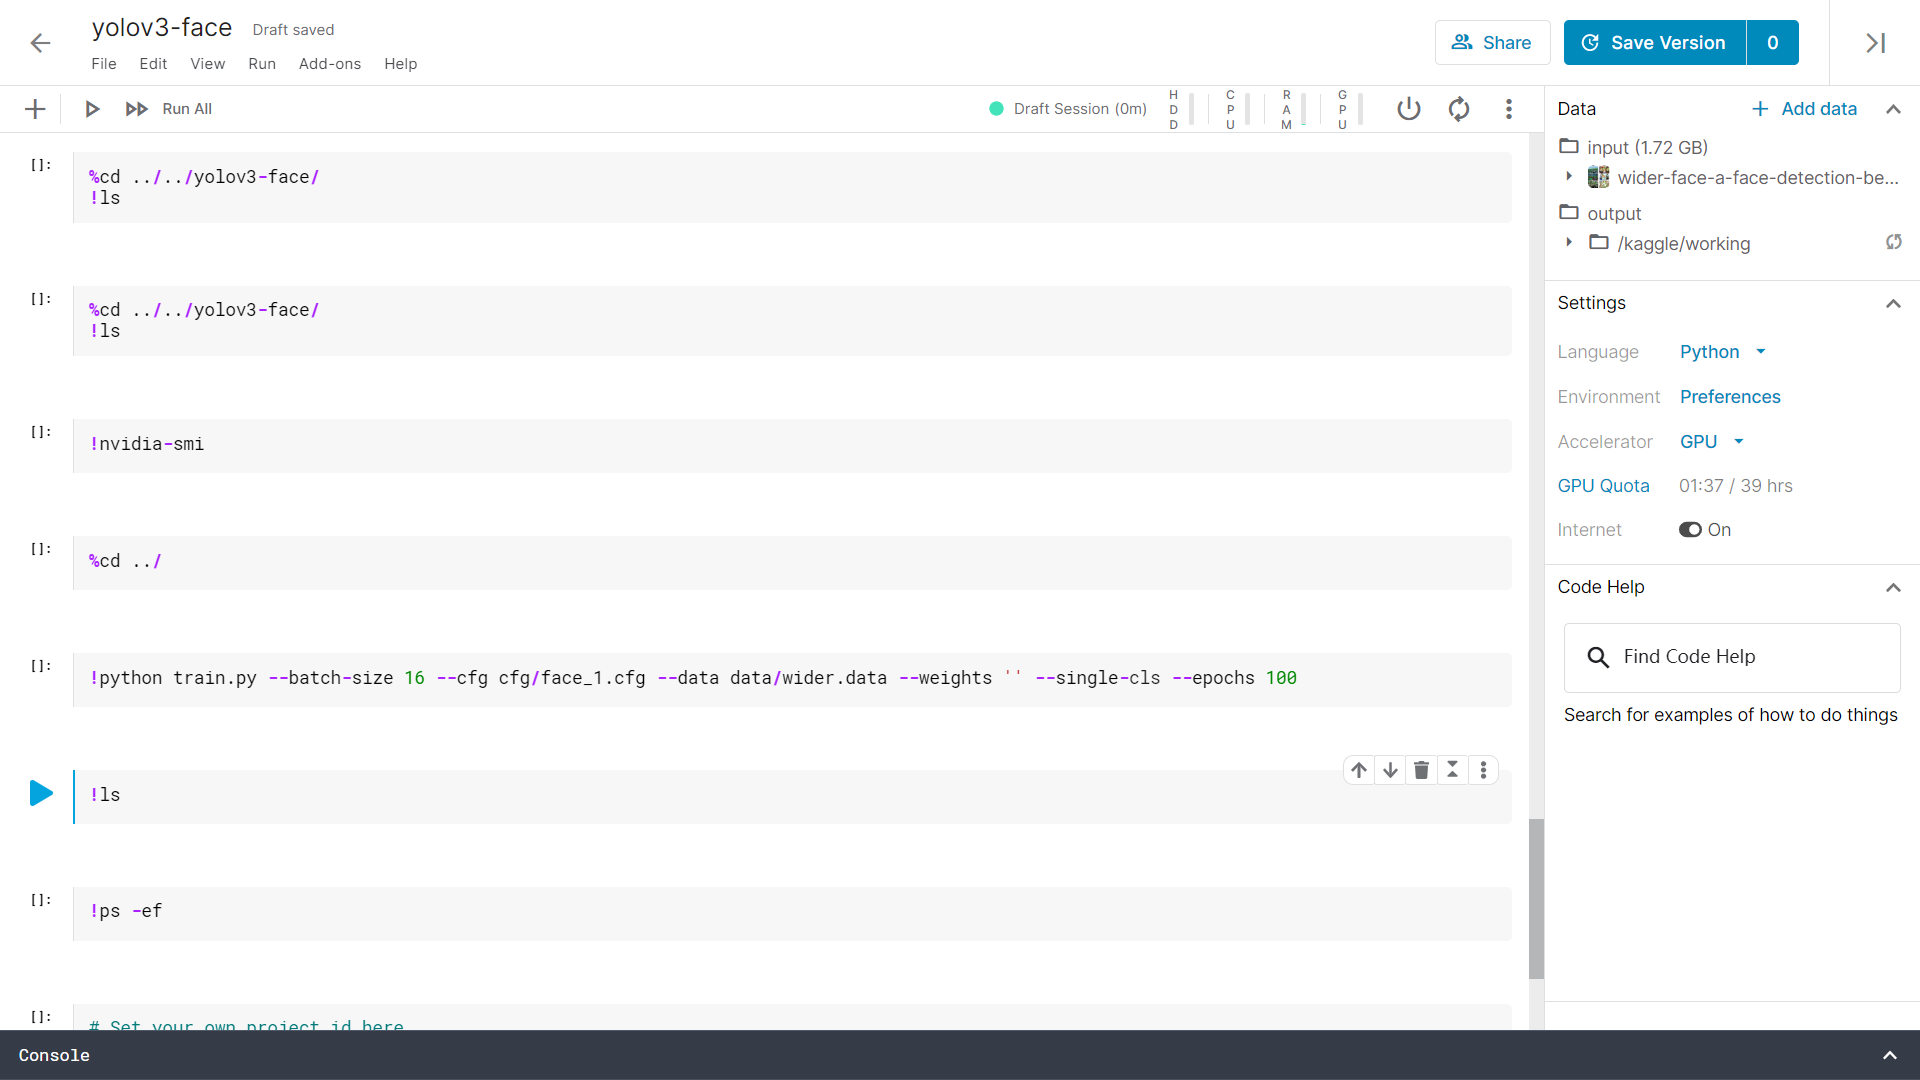Click Save Version
Screen dimensions: 1920x1080
(x=1655, y=43)
